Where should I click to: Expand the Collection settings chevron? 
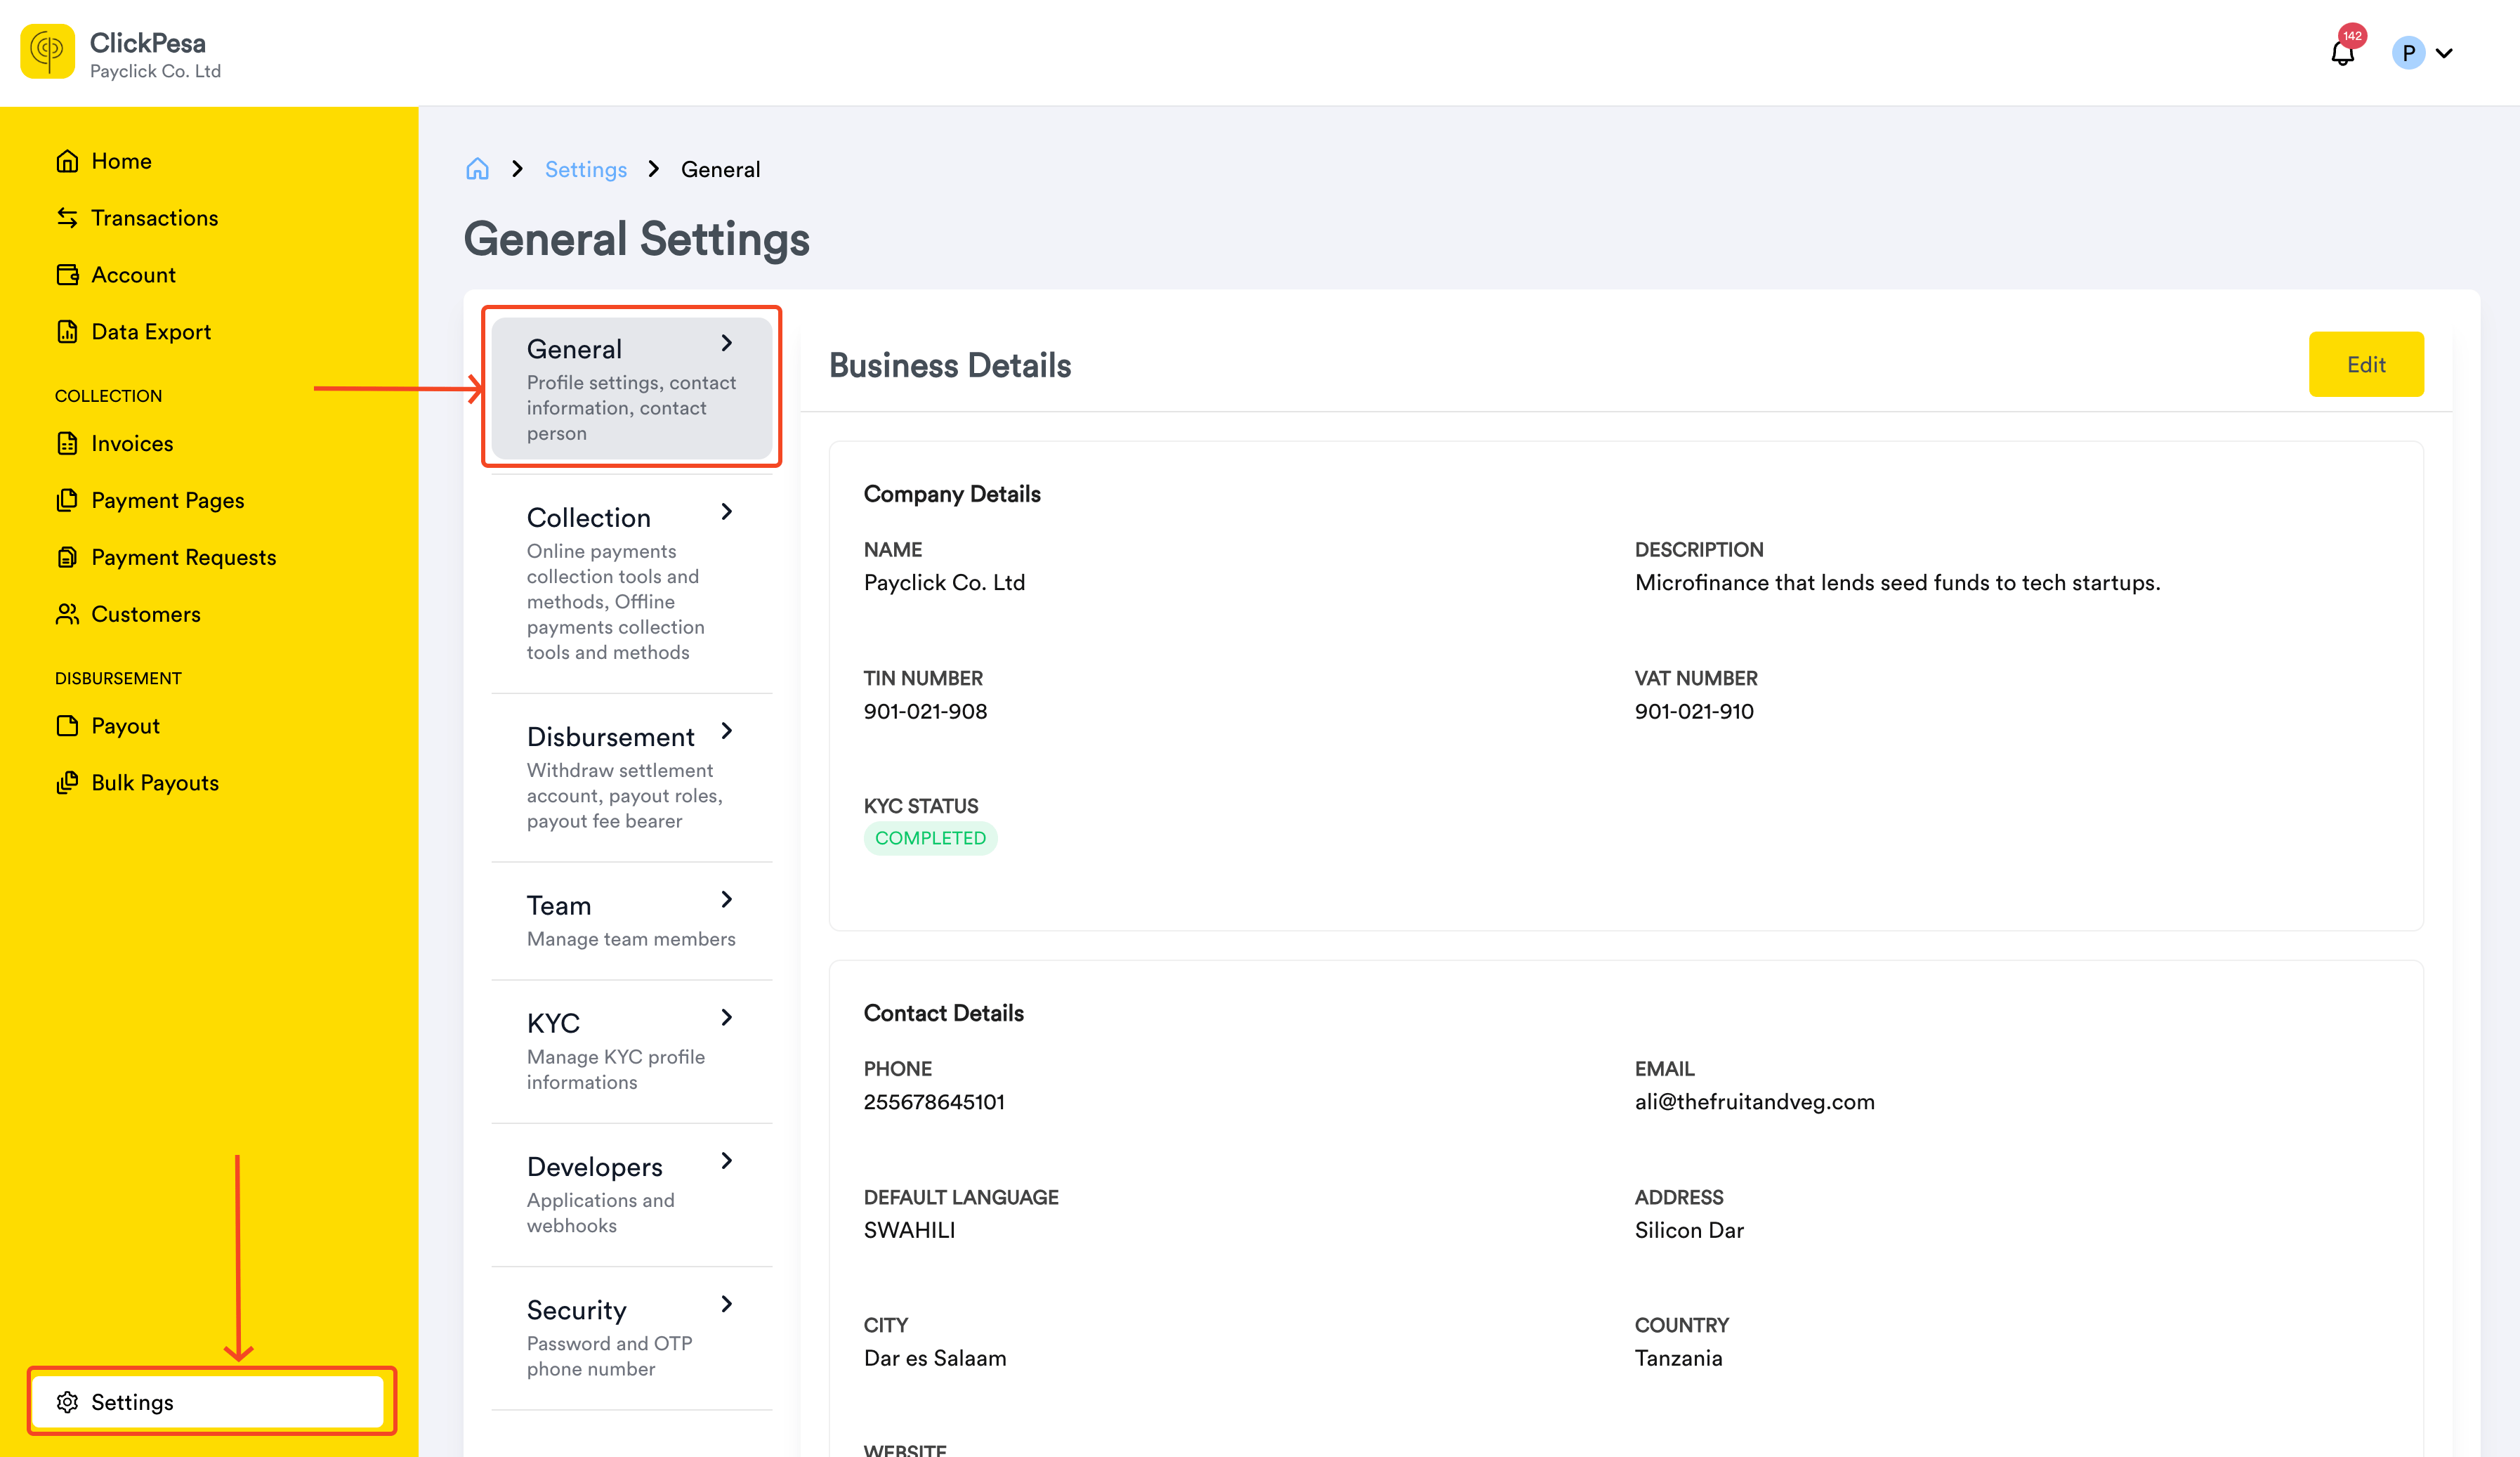point(727,512)
